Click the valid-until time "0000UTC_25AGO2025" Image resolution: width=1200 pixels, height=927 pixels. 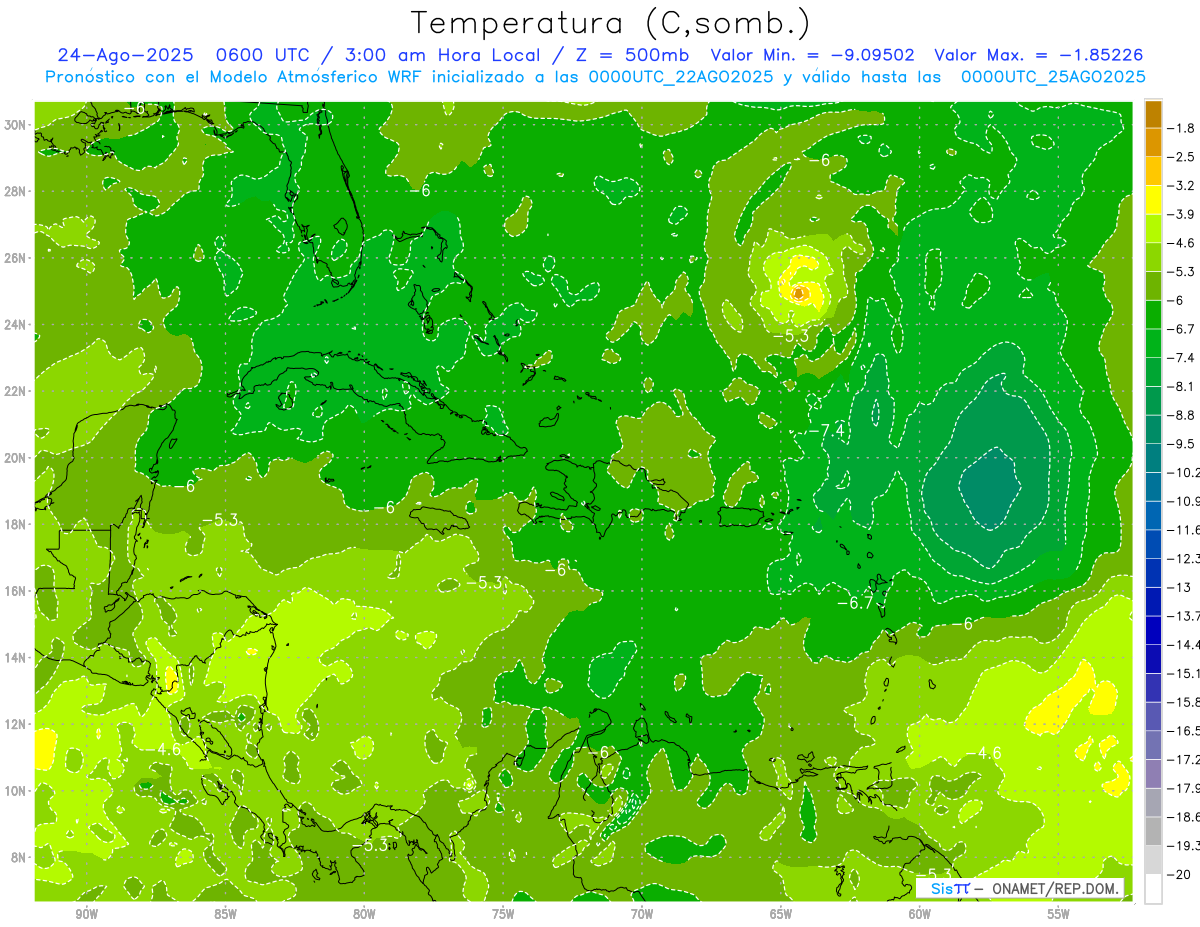click(x=1053, y=77)
